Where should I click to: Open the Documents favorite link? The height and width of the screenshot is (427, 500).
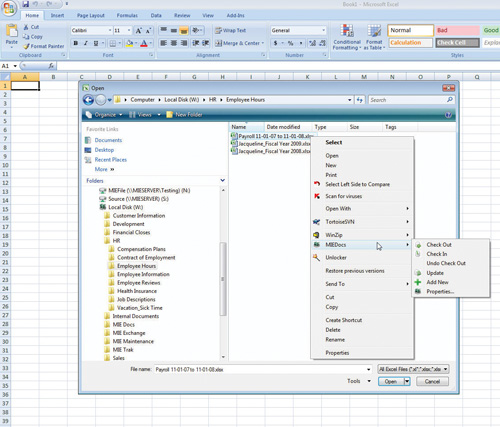click(x=108, y=140)
